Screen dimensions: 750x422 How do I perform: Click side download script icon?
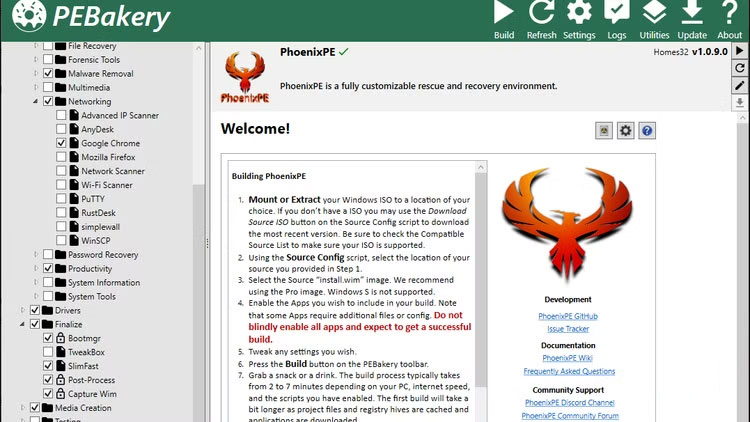tap(739, 103)
